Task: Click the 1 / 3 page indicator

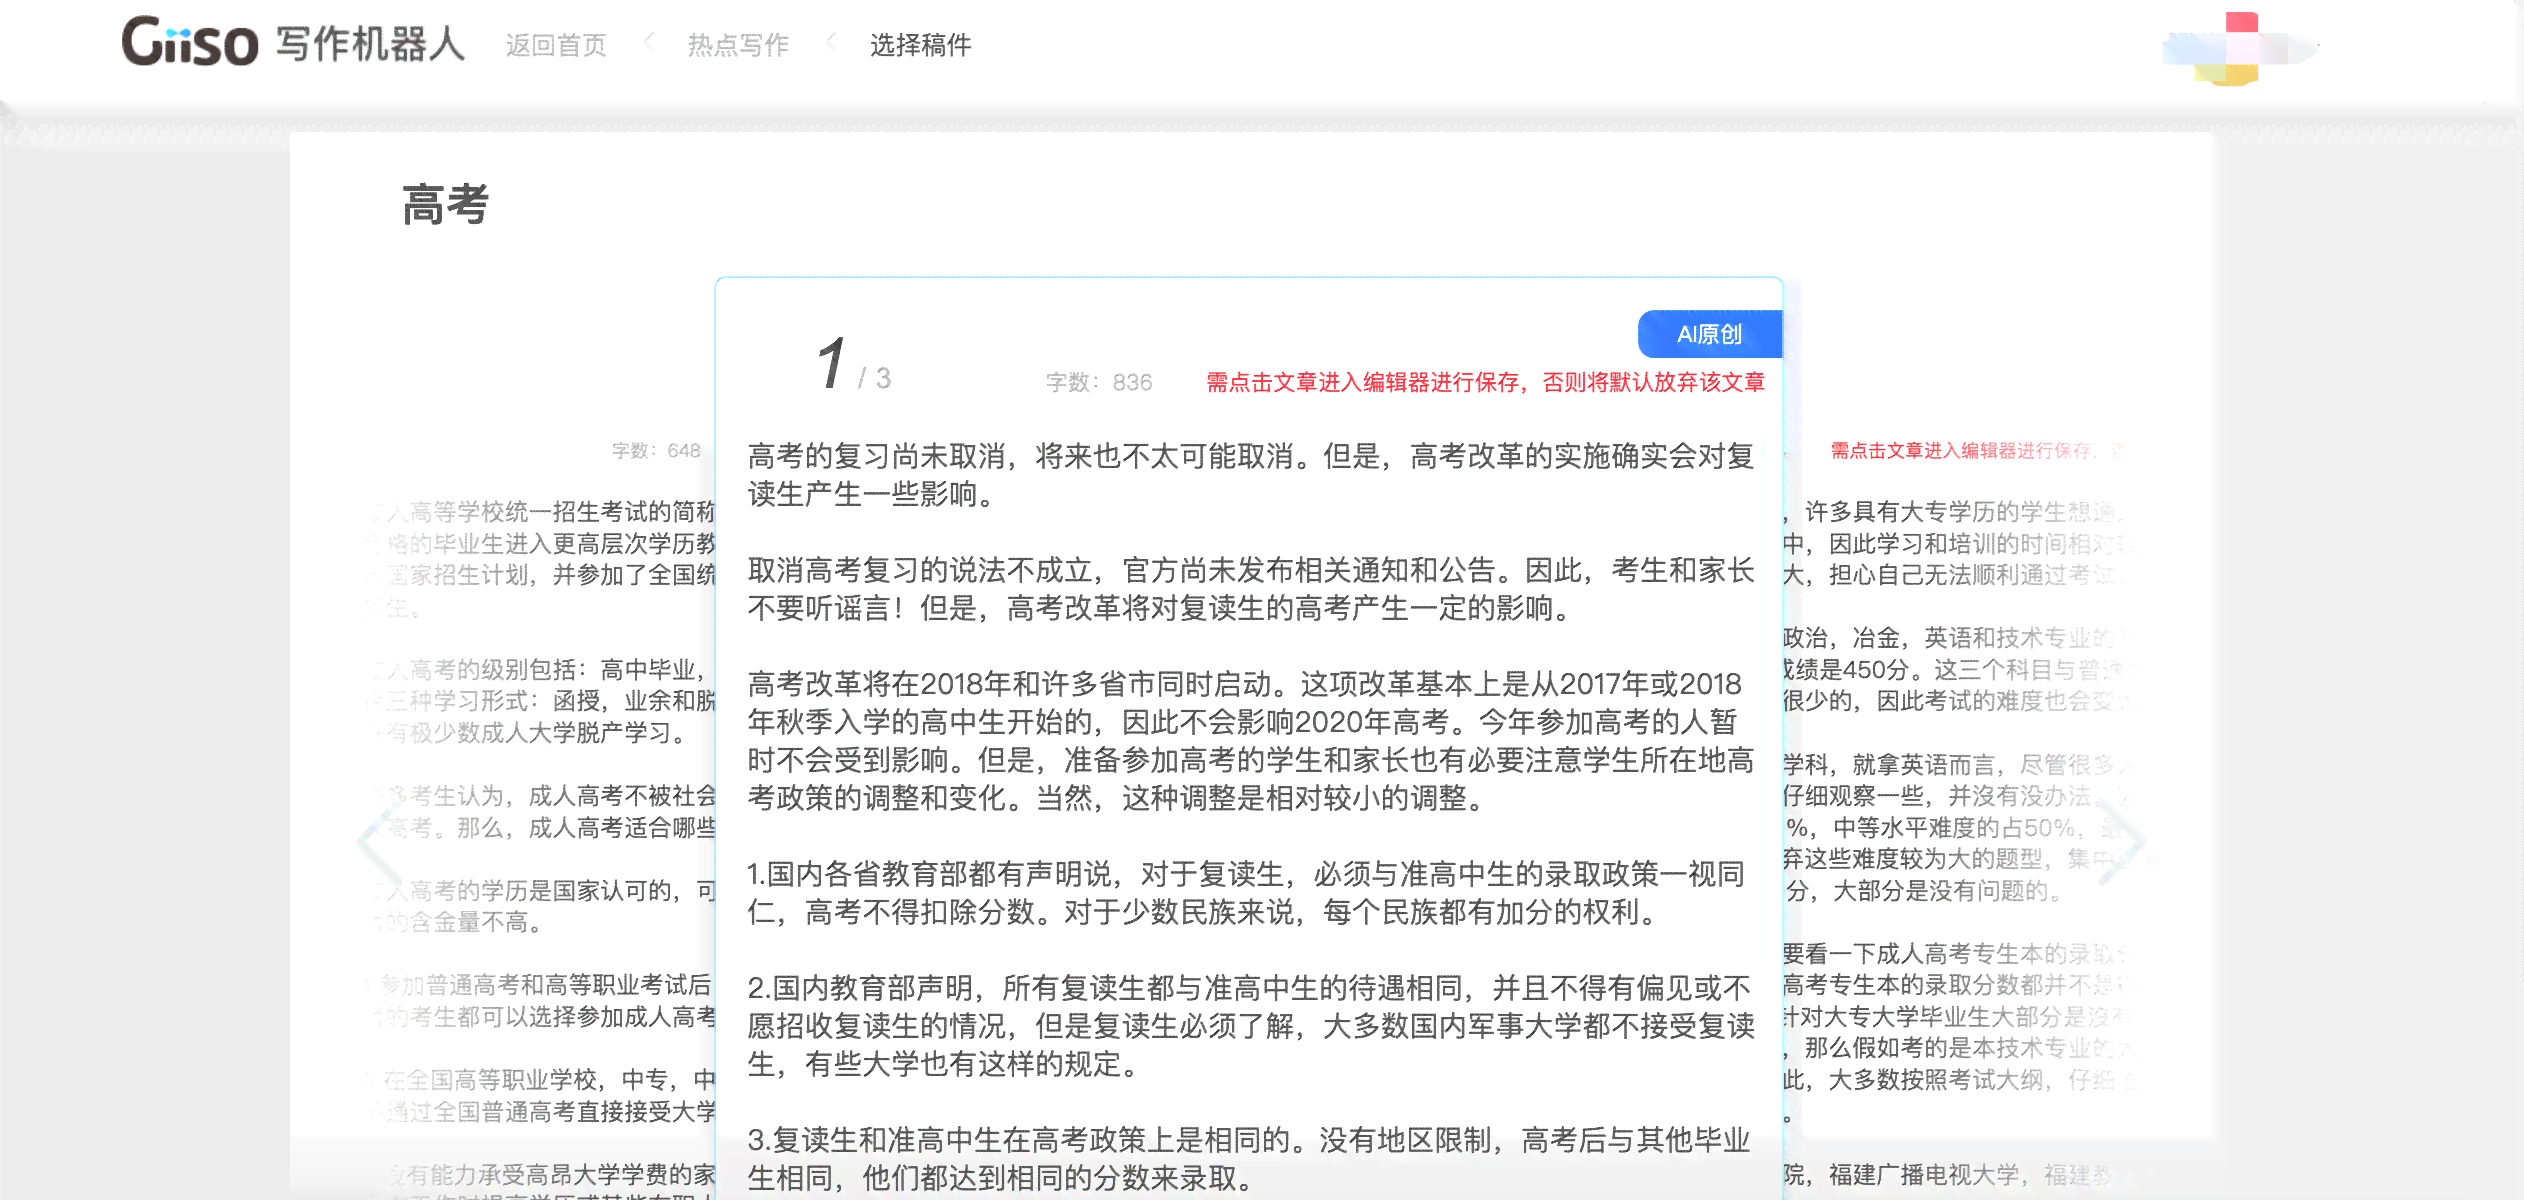Action: (x=852, y=364)
